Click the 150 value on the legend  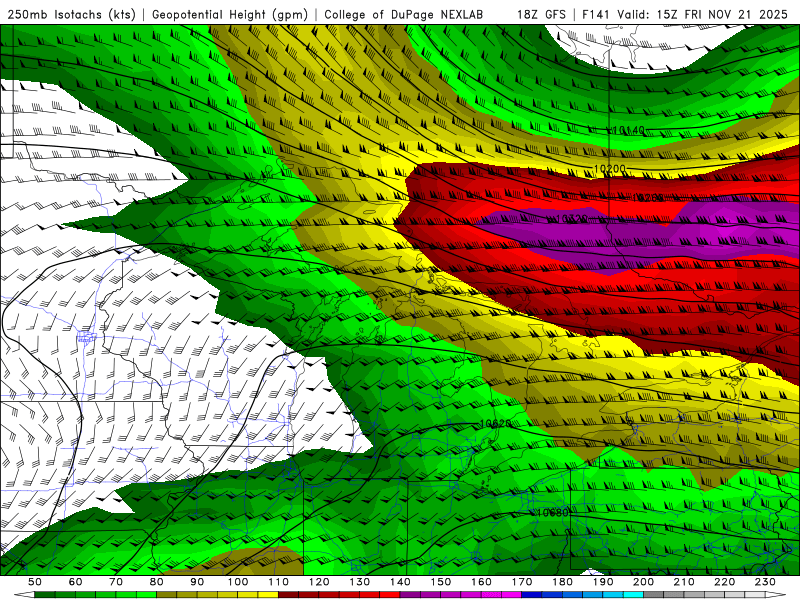coord(440,582)
